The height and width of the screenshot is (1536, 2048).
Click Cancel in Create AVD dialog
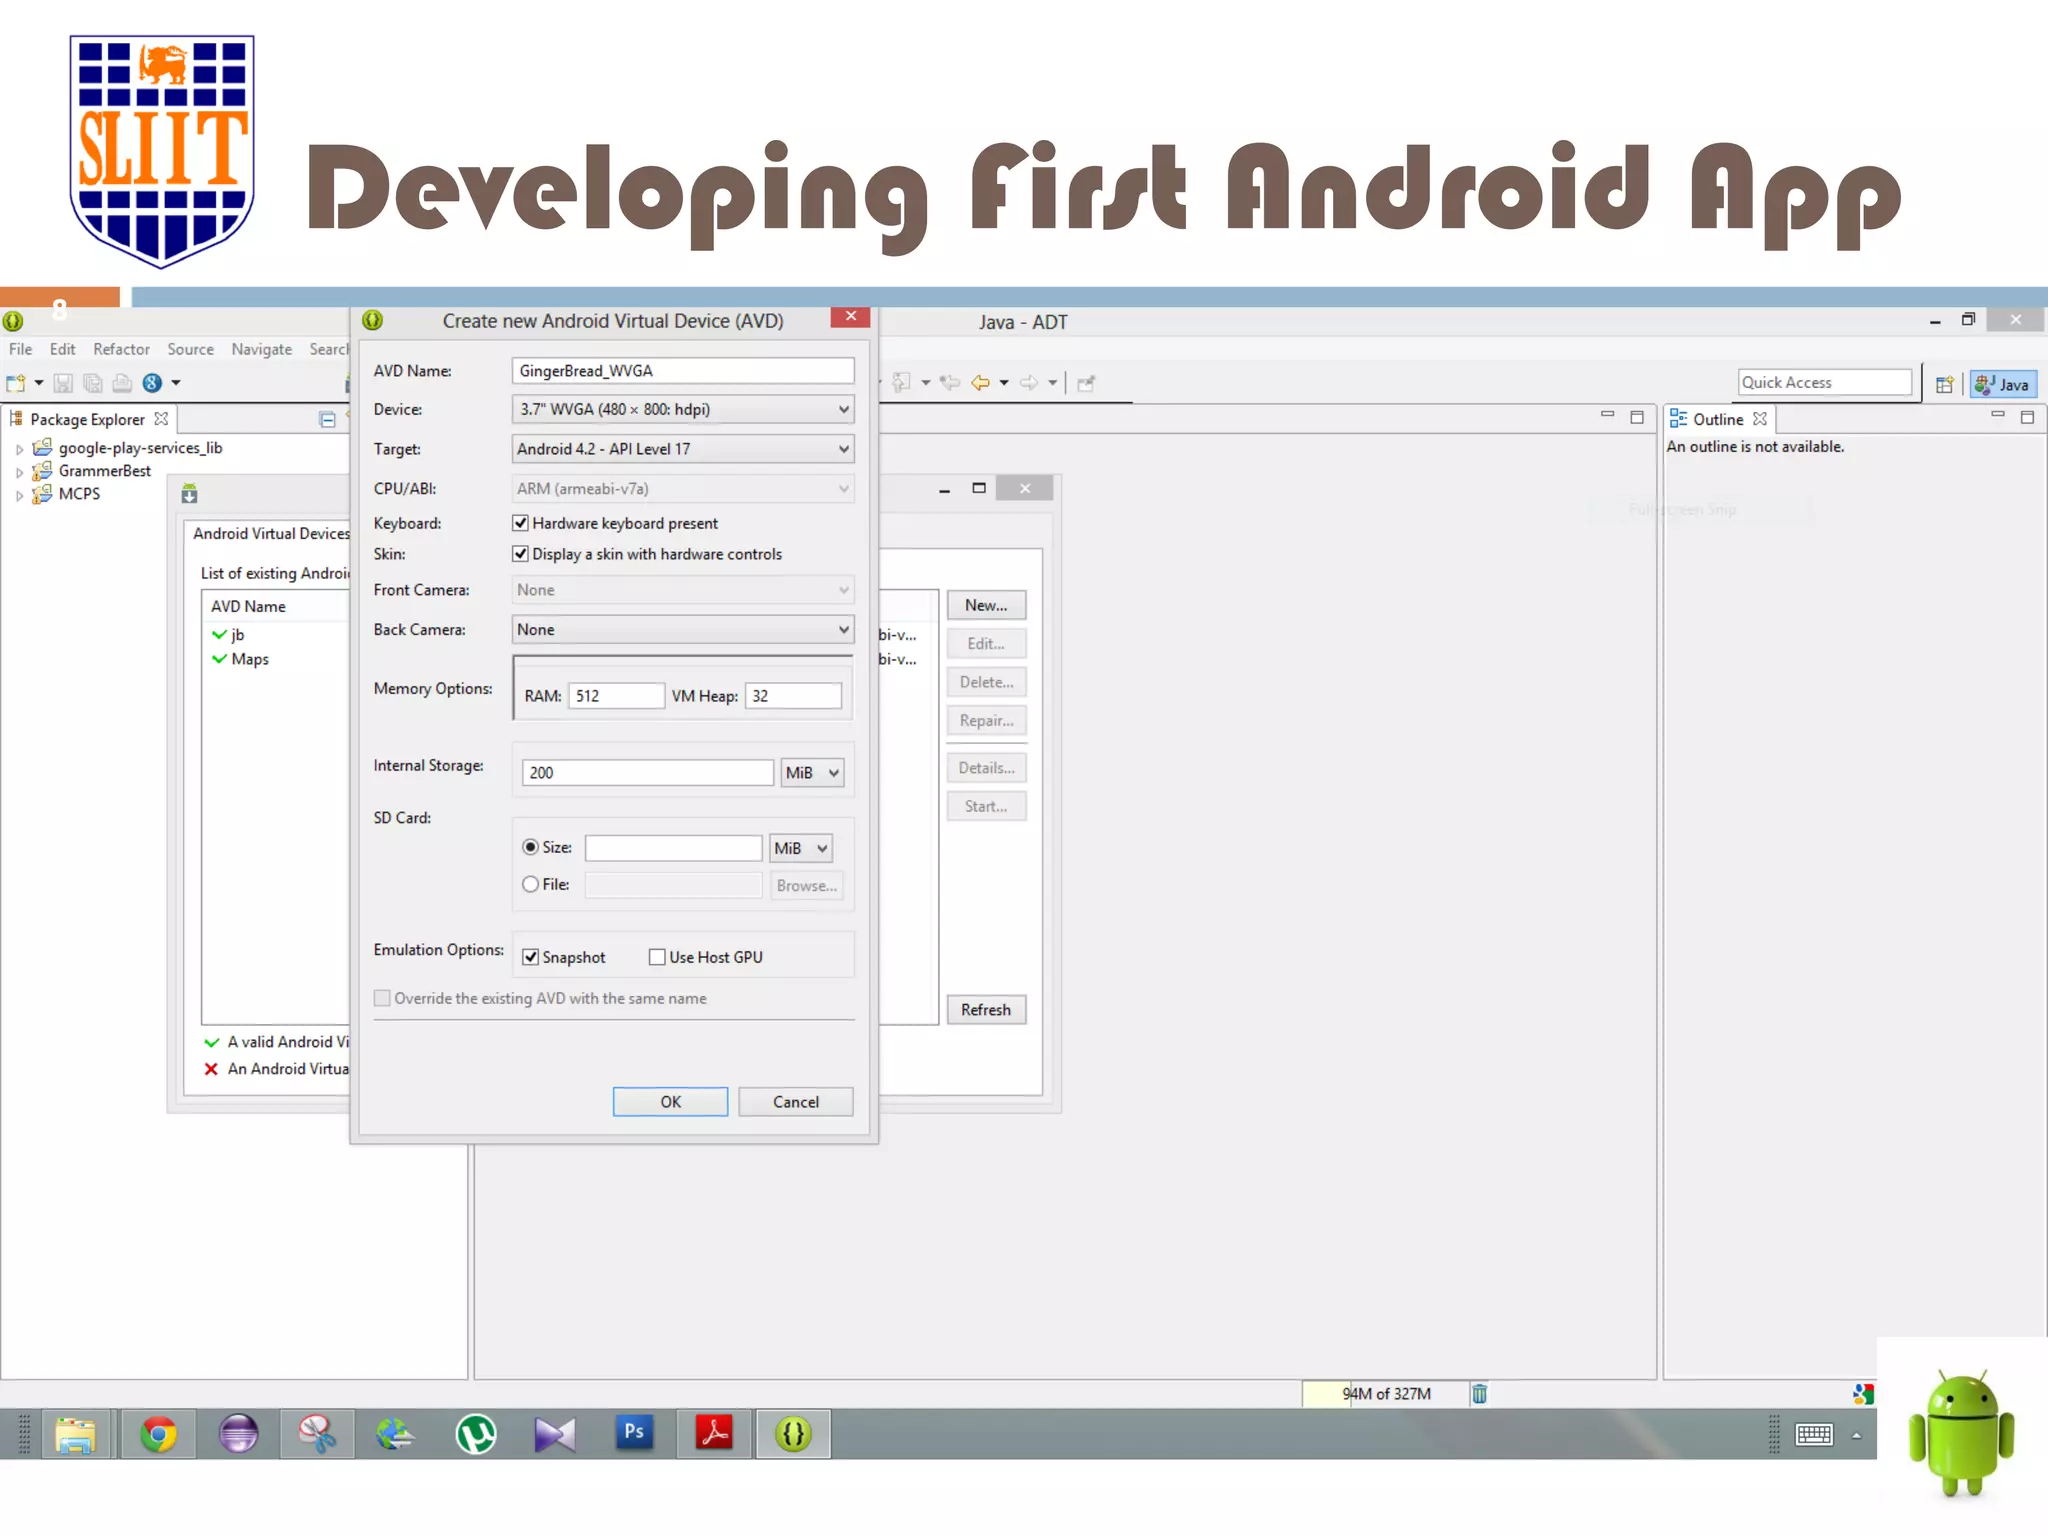point(796,1101)
